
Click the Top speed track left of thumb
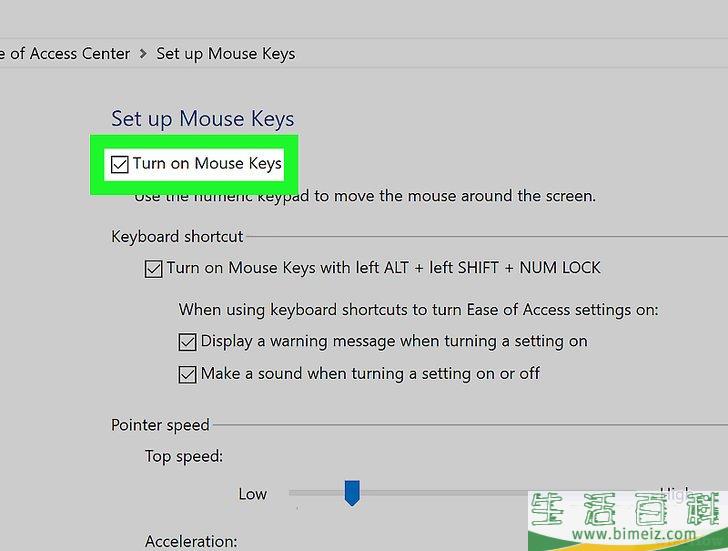click(x=315, y=493)
